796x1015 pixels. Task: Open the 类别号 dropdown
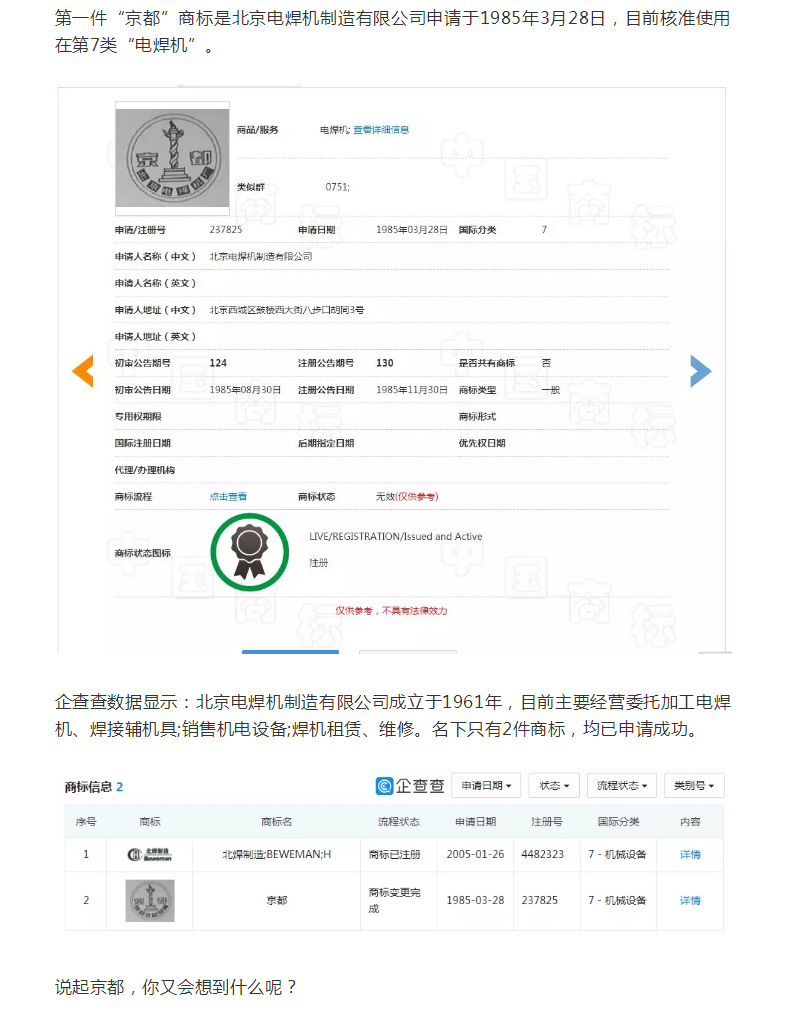pos(694,786)
